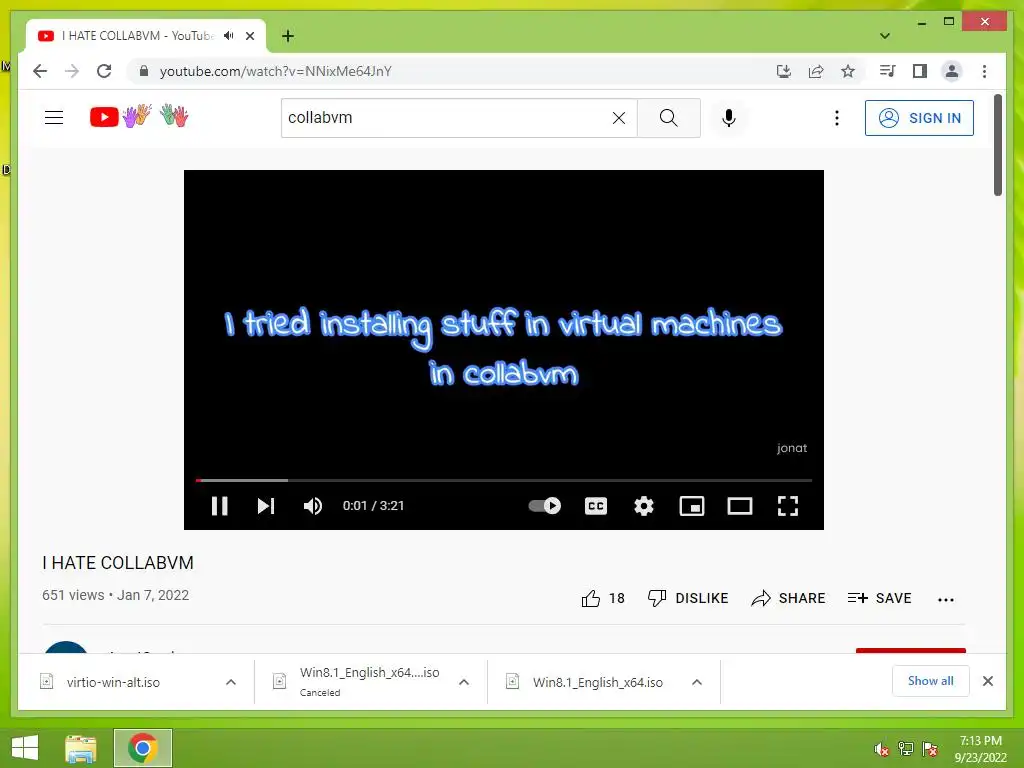Screen dimensions: 1024x768
Task: Open Chrome three-dot menu
Action: point(984,71)
